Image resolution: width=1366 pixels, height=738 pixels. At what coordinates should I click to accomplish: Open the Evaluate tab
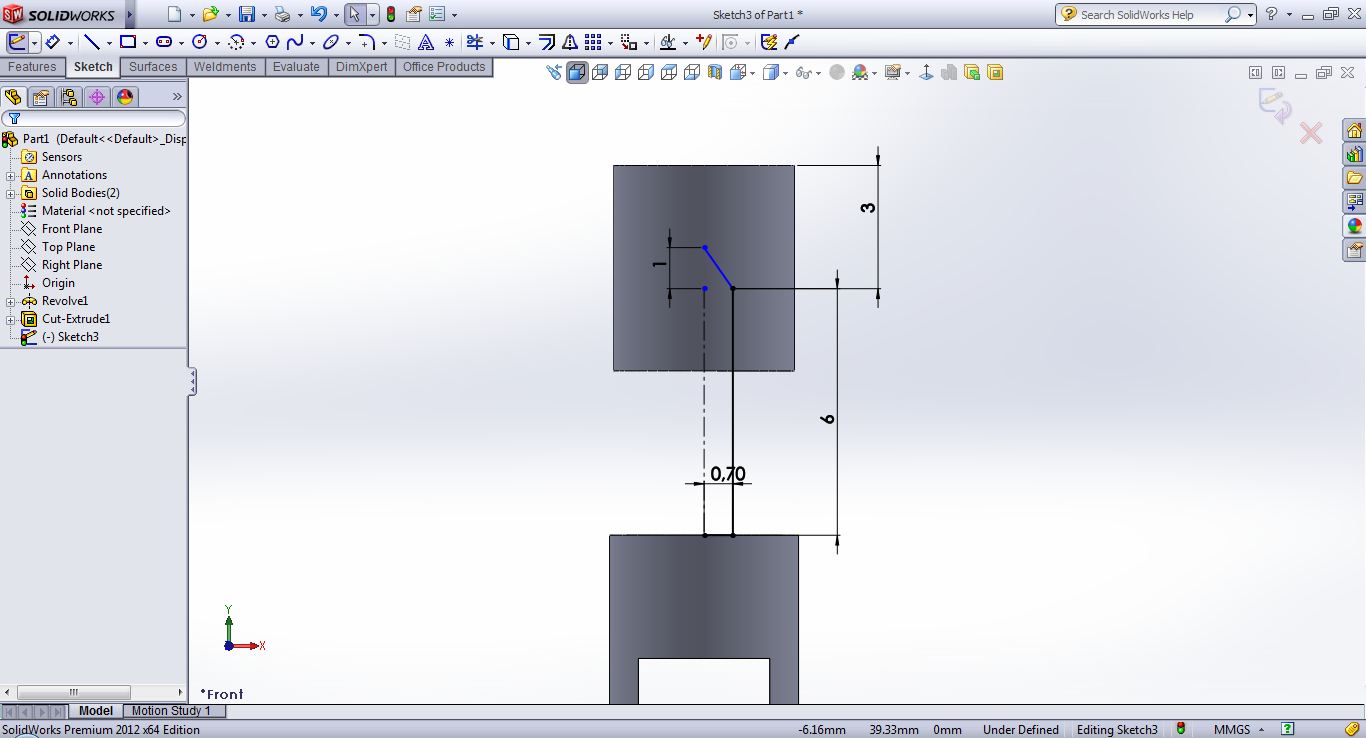point(296,67)
